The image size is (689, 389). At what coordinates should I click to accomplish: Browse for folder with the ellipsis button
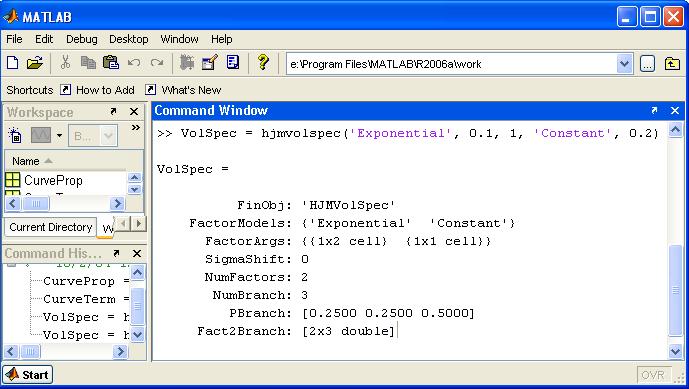point(647,64)
